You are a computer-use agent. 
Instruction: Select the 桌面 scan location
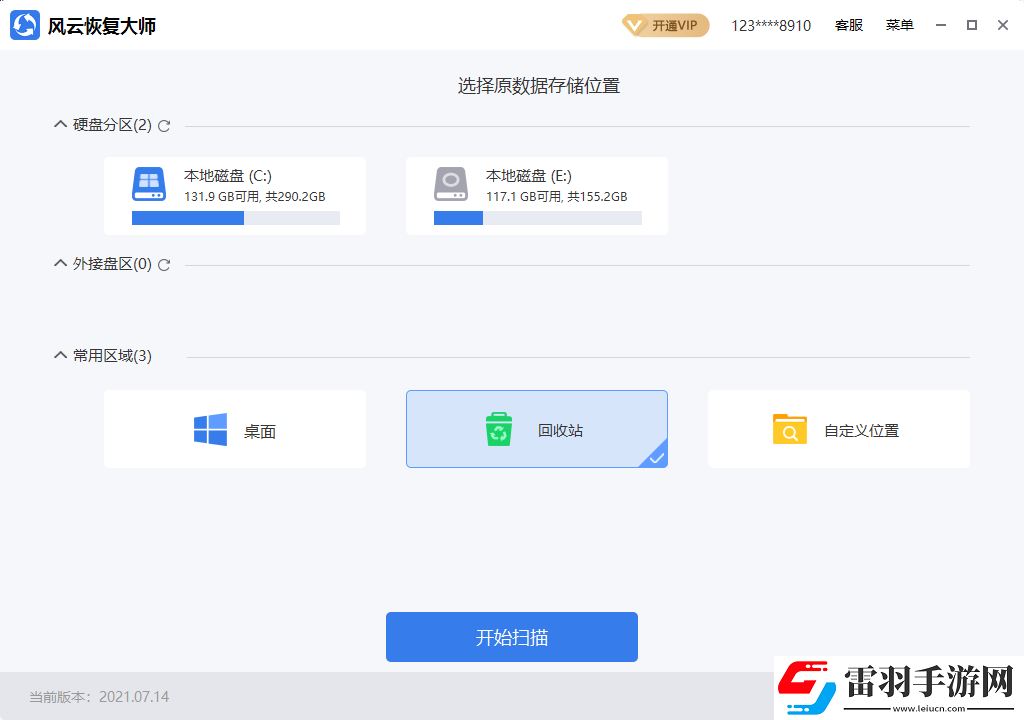point(235,428)
